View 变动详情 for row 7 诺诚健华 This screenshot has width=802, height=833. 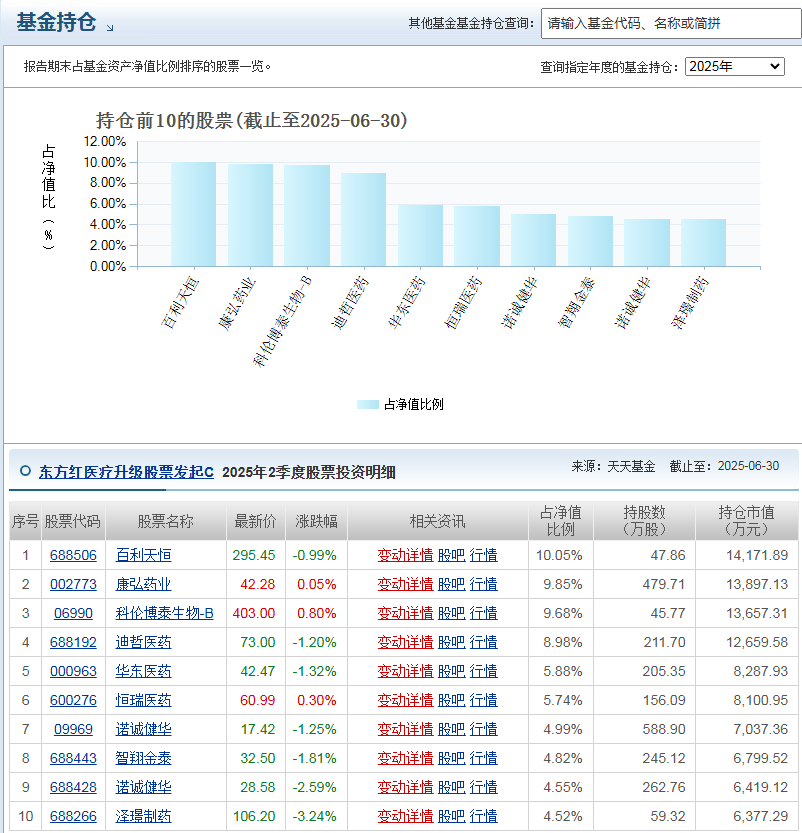point(405,729)
